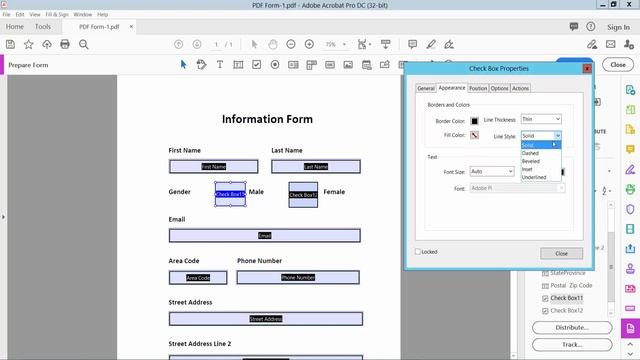The image size is (640, 360).
Task: Add a Radio Button field
Action: pyautogui.click(x=275, y=64)
